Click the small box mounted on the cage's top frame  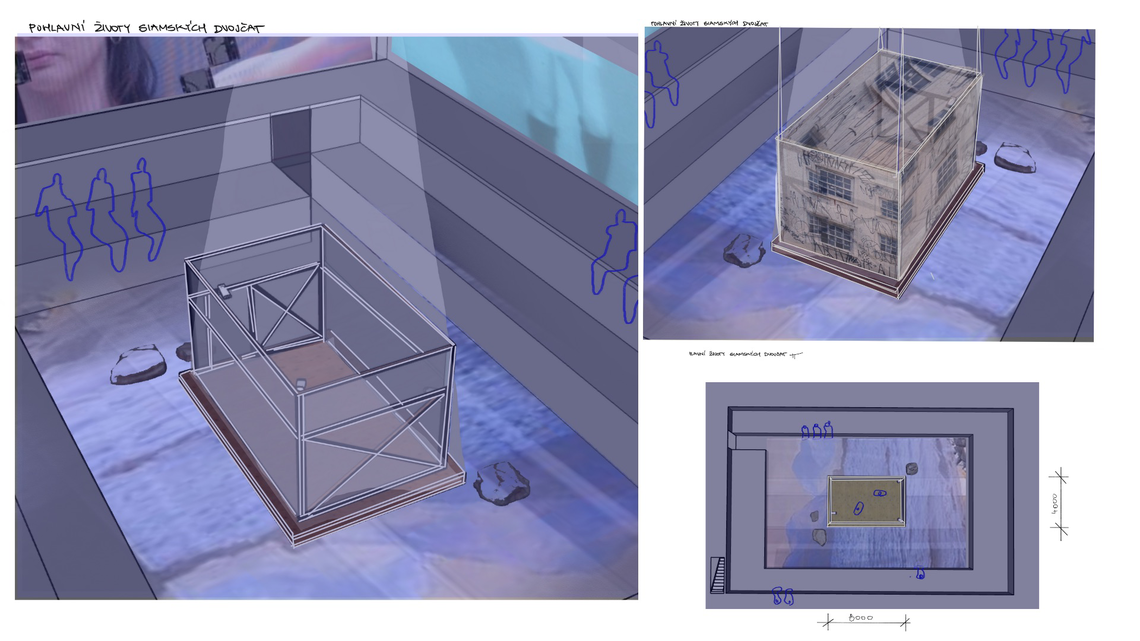click(222, 291)
